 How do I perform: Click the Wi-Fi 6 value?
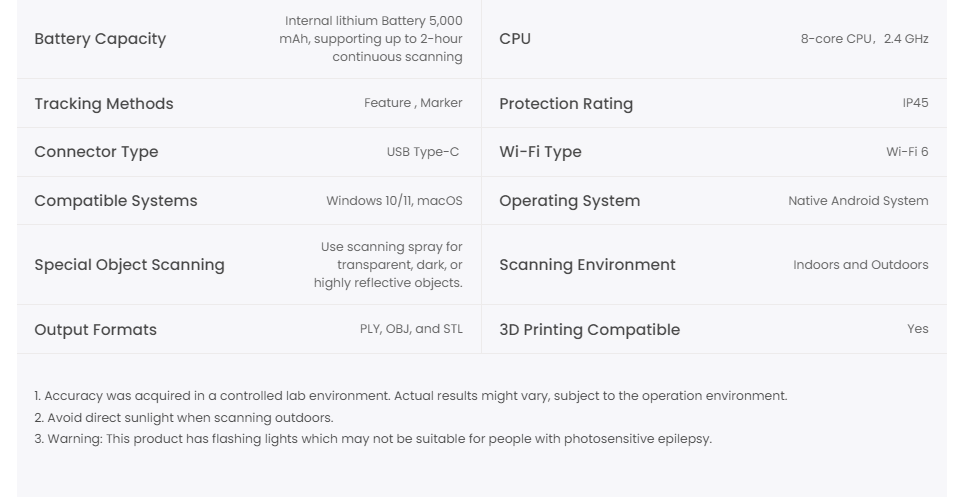point(907,152)
